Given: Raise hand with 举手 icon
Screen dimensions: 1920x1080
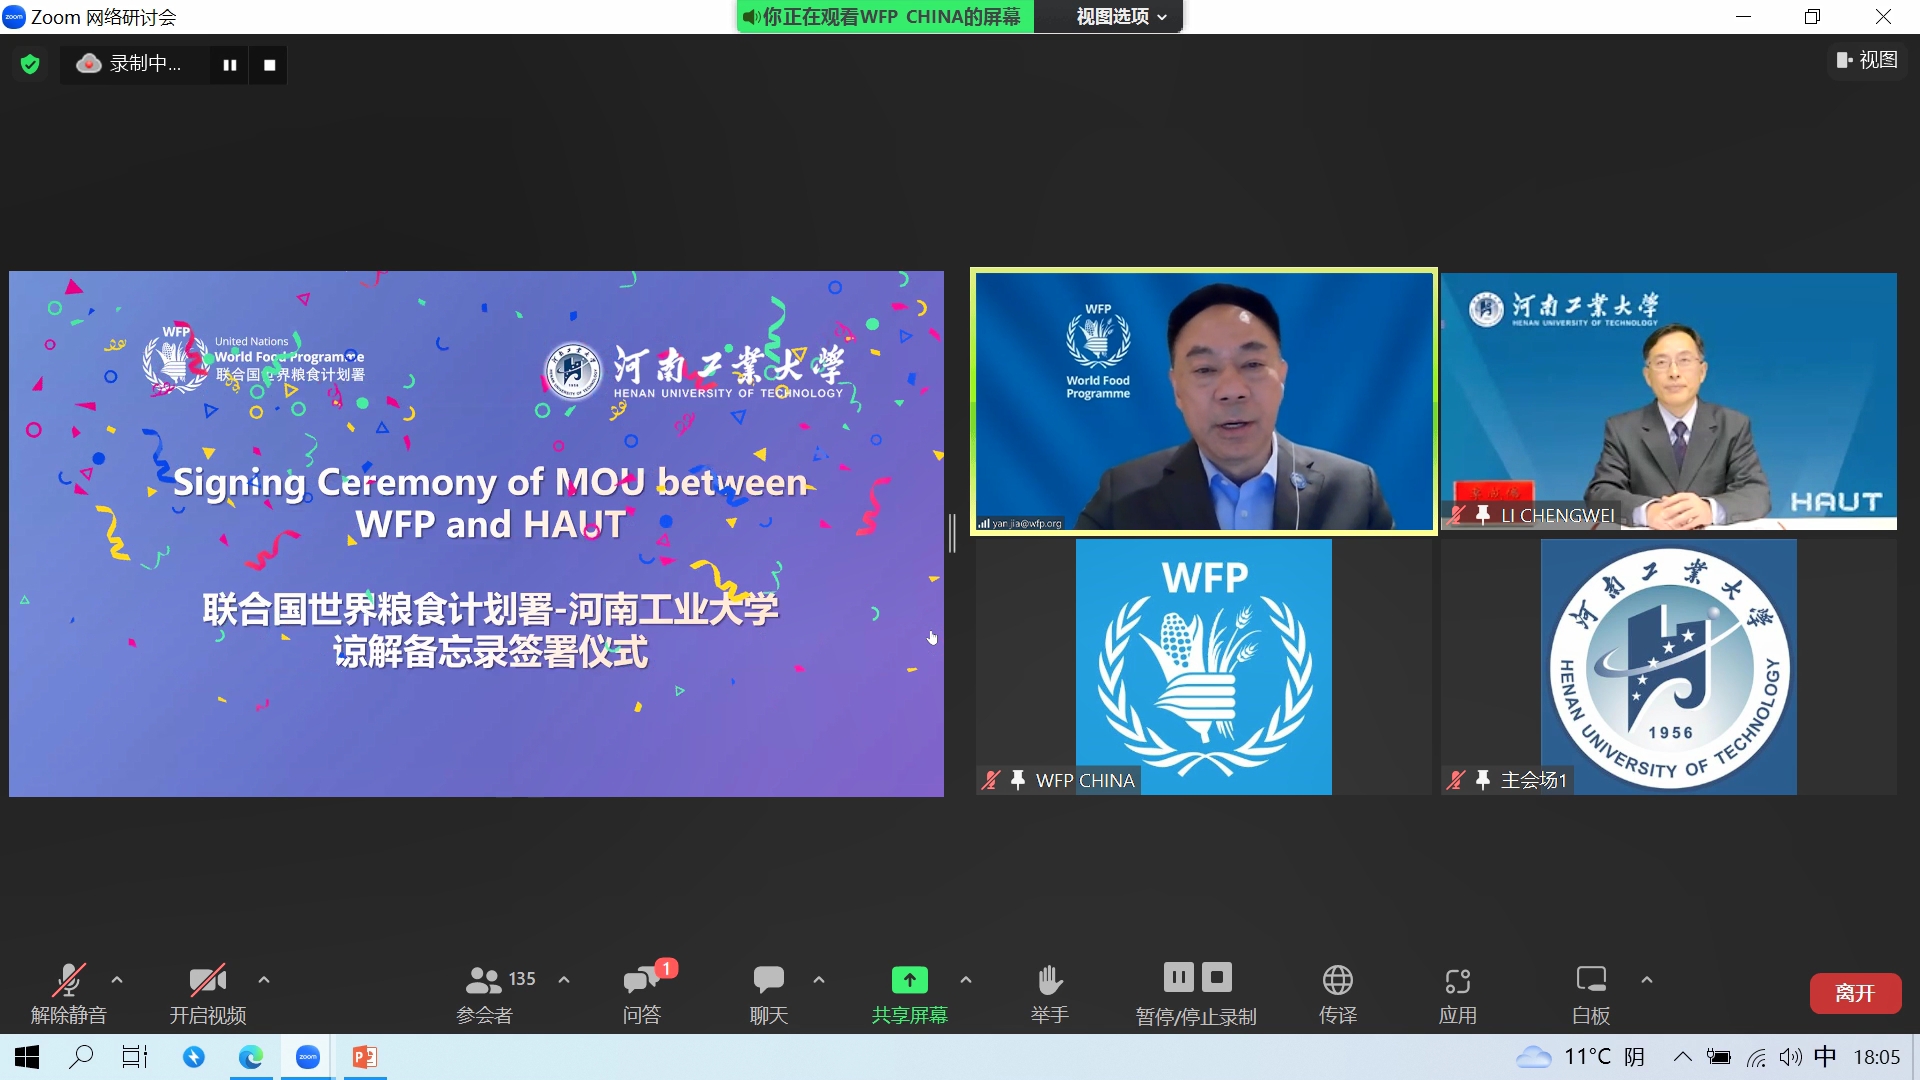Looking at the screenshot, I should tap(1049, 980).
